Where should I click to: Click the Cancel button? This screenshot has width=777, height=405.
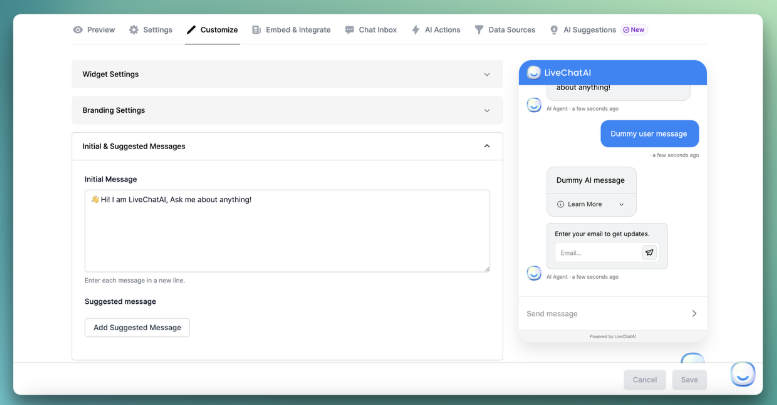[645, 380]
